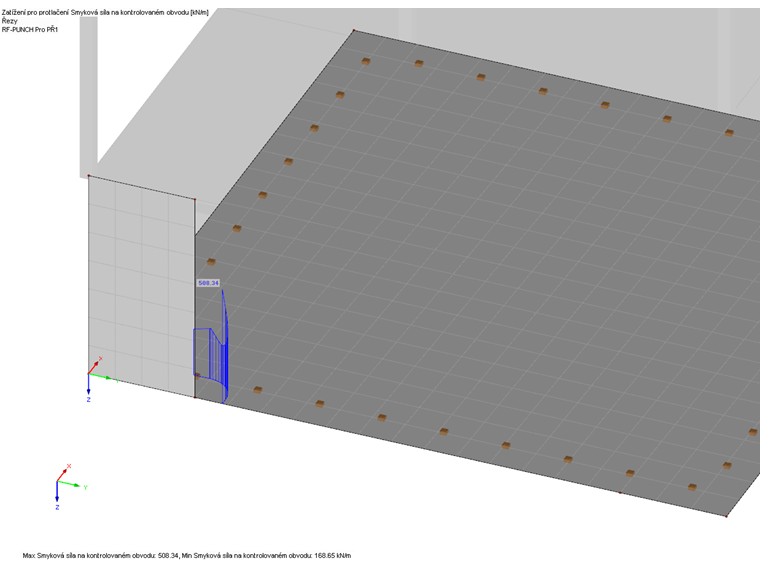This screenshot has width=760, height=570.
Task: Click the 'Zatížení pro protlačení' title line
Action: click(x=105, y=12)
